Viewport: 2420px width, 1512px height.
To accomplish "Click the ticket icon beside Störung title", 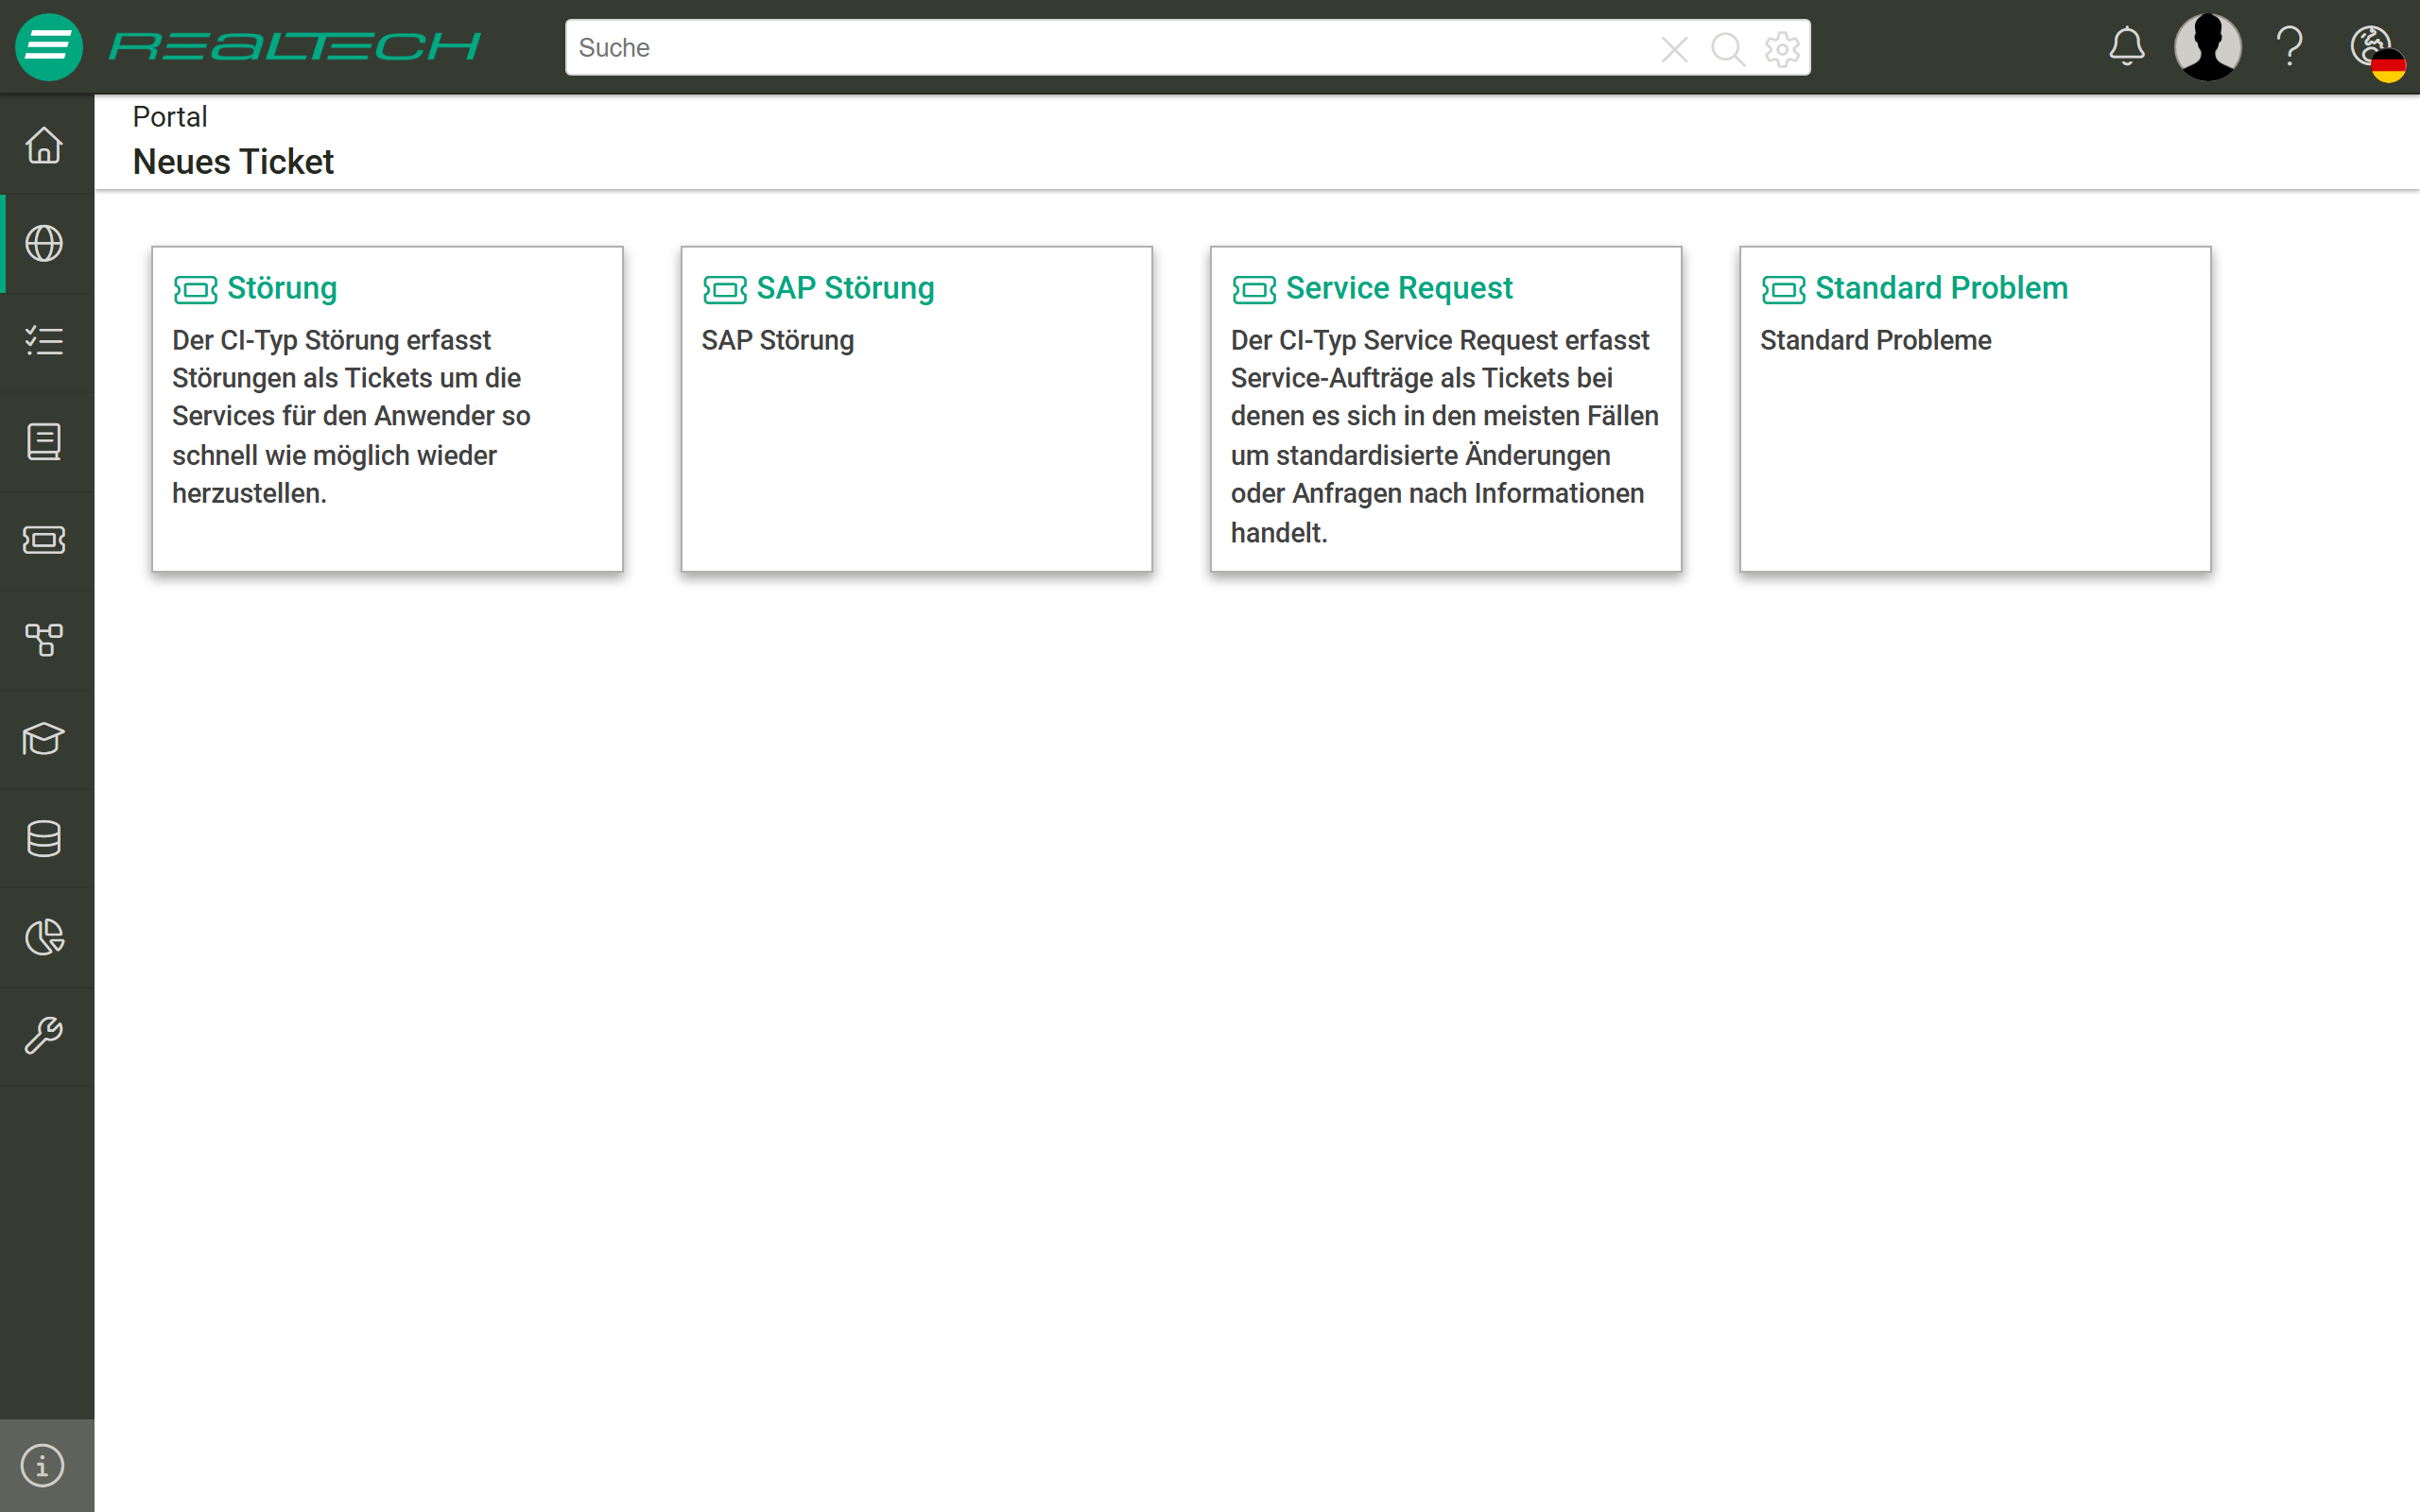I will tap(195, 290).
